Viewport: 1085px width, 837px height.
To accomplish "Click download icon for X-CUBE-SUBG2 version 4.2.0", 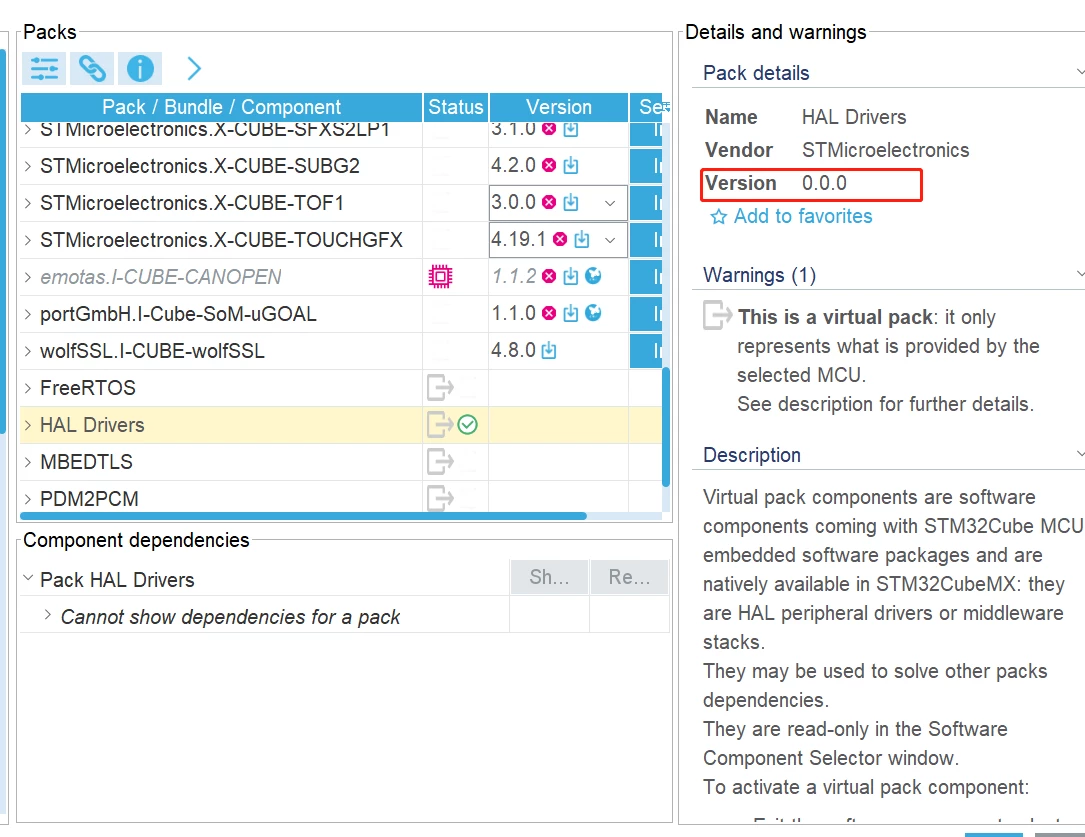I will click(571, 165).
